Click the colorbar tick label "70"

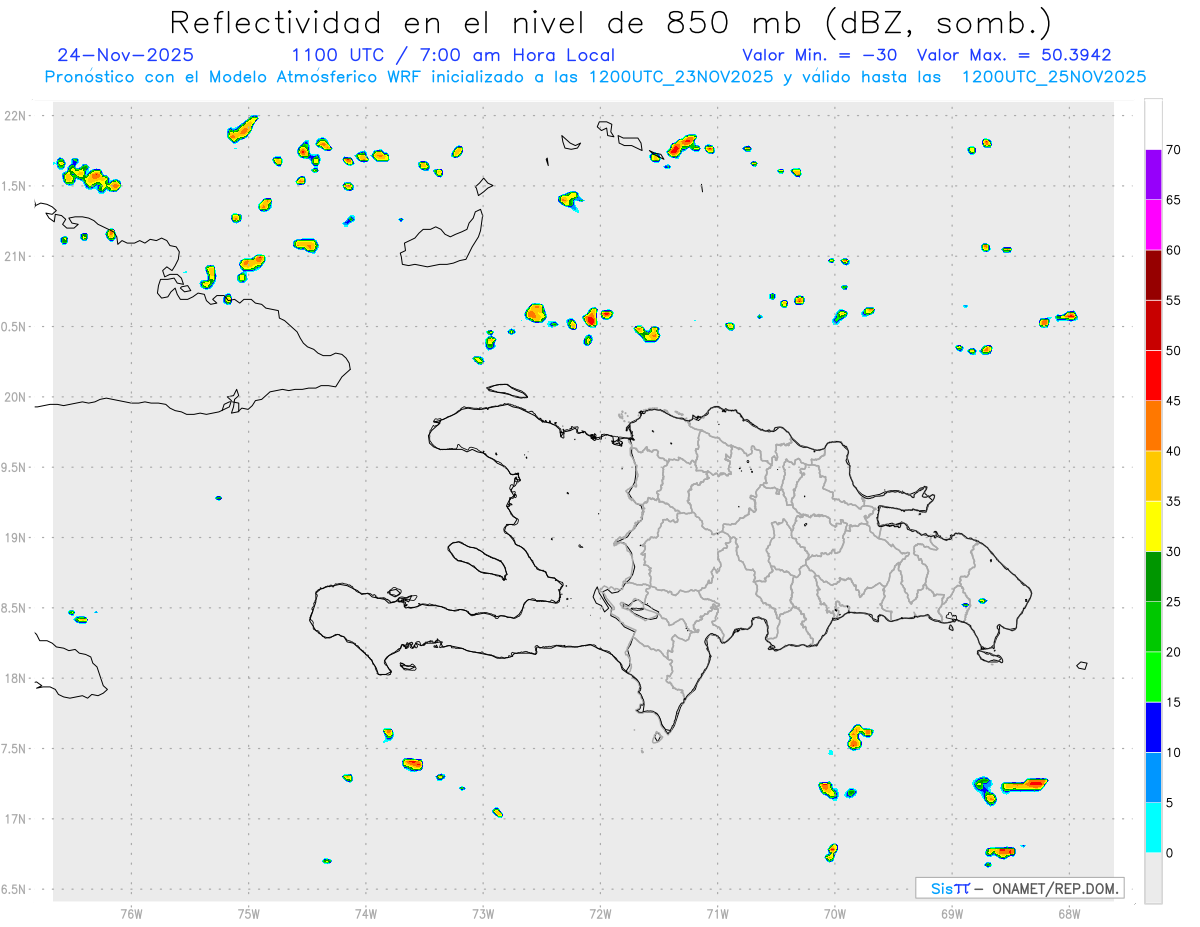(1174, 150)
